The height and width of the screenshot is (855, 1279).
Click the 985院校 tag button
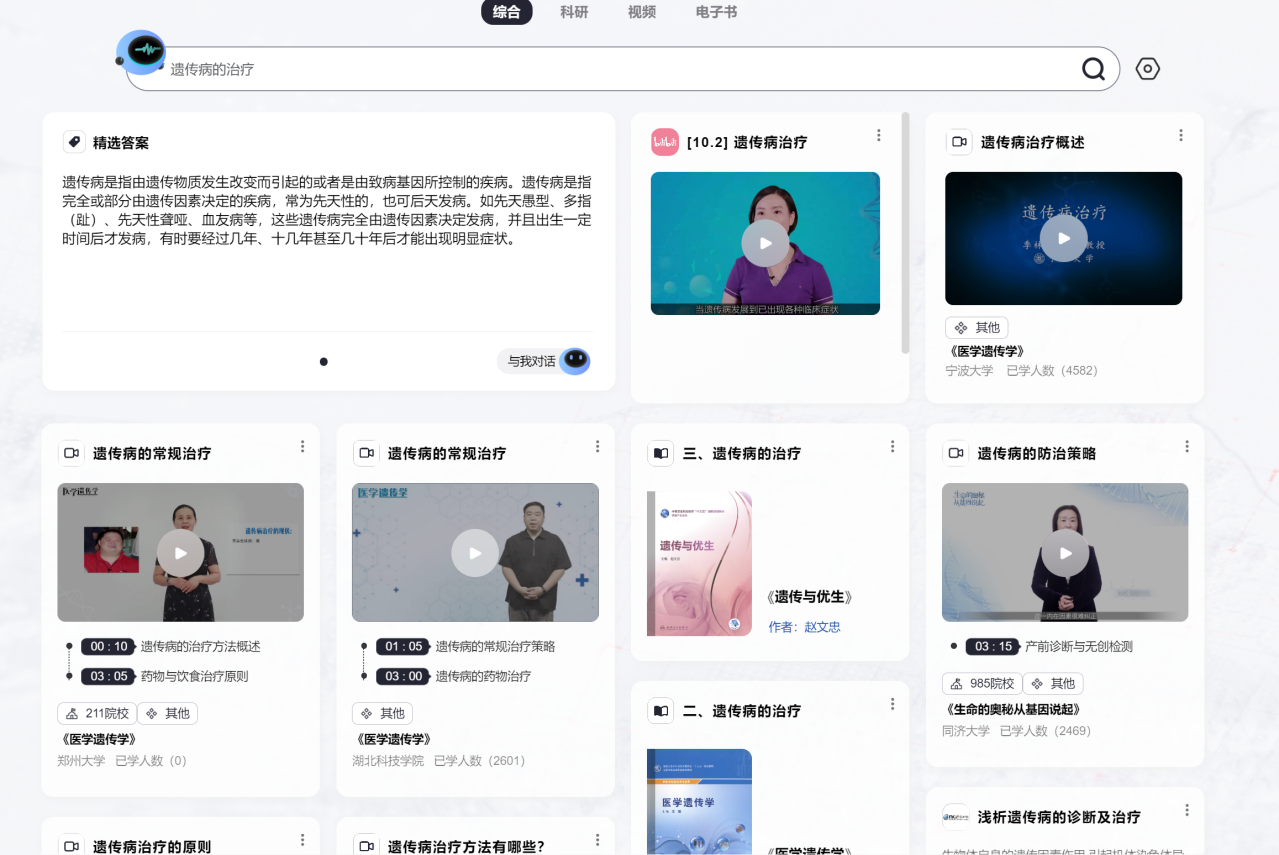click(x=982, y=683)
